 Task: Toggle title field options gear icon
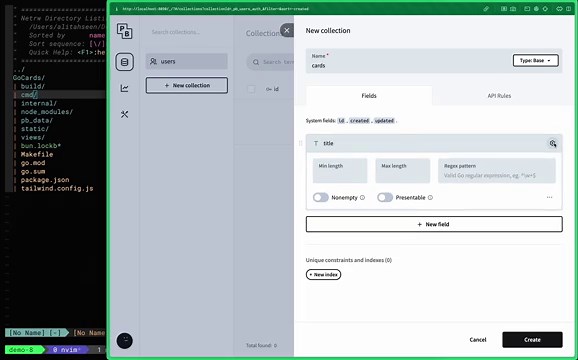[x=553, y=143]
